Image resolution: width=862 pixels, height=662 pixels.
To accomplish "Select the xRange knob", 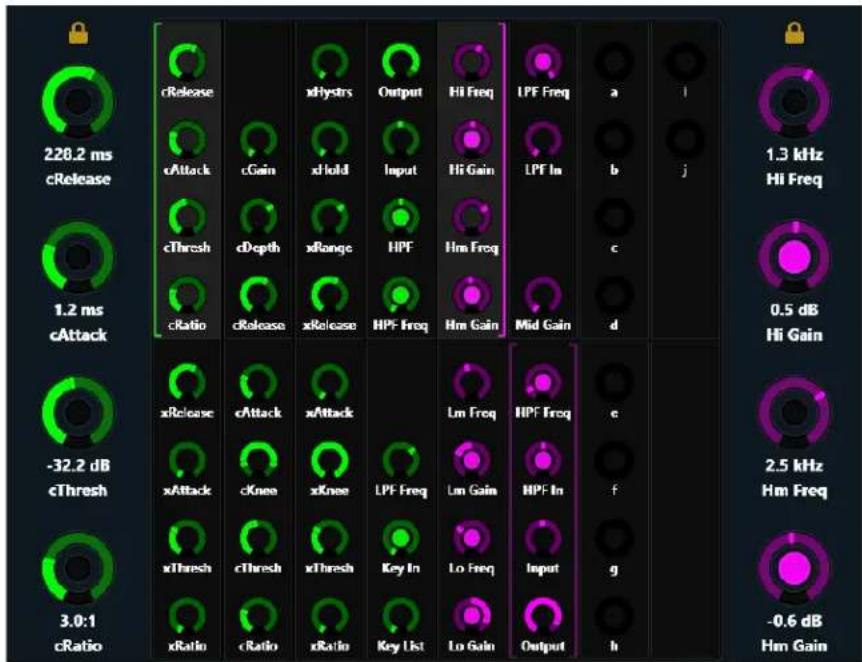I will (x=329, y=218).
